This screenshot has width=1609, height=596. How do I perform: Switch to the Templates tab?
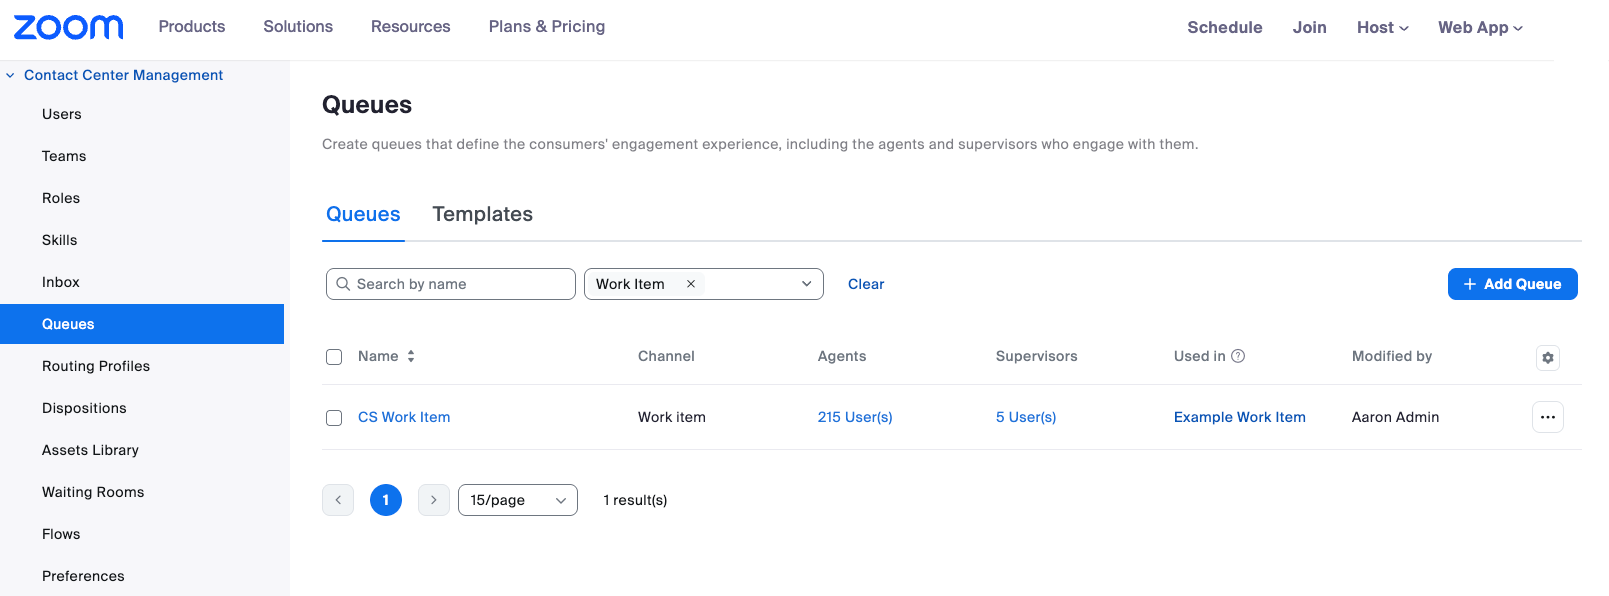point(482,214)
